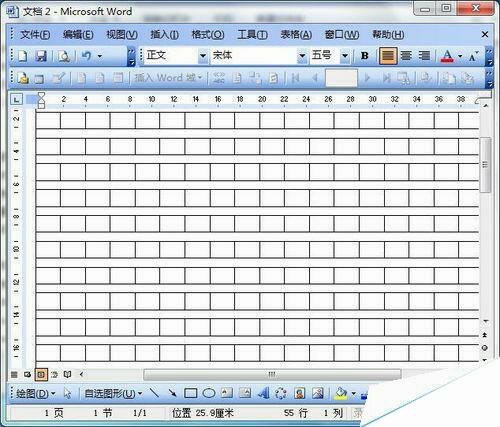Click the tab stop selector L box

[16, 99]
